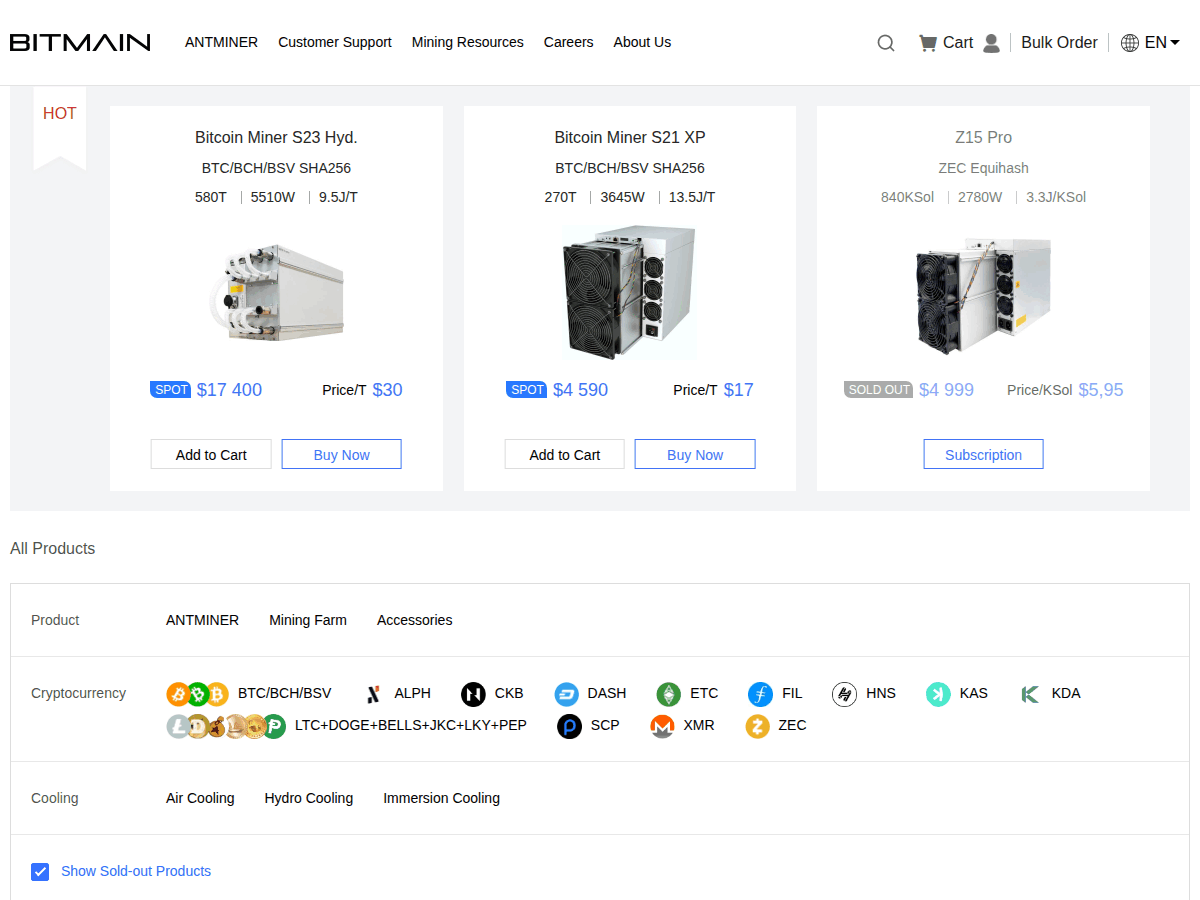1200x900 pixels.
Task: Select the Air Cooling filter option
Action: (200, 798)
